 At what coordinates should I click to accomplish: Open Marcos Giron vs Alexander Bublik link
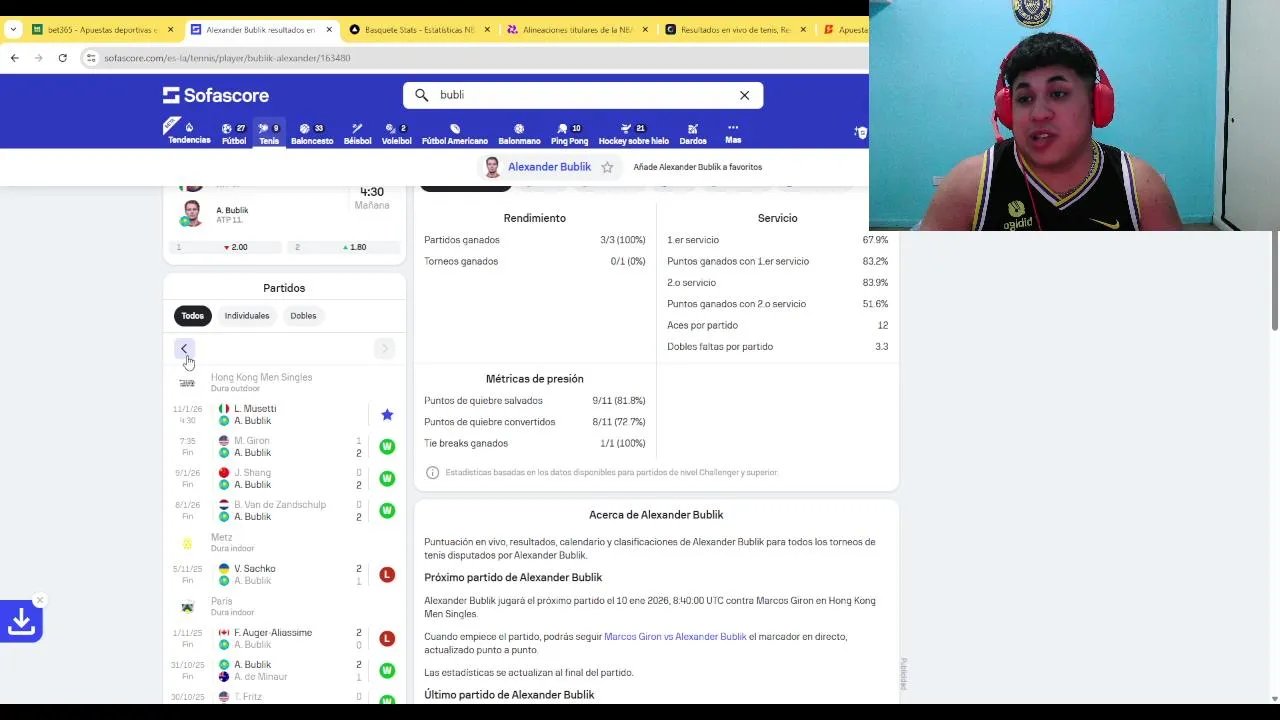675,637
